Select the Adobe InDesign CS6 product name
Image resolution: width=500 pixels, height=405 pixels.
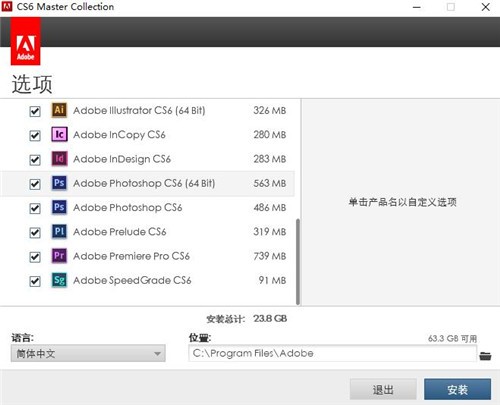pos(122,159)
